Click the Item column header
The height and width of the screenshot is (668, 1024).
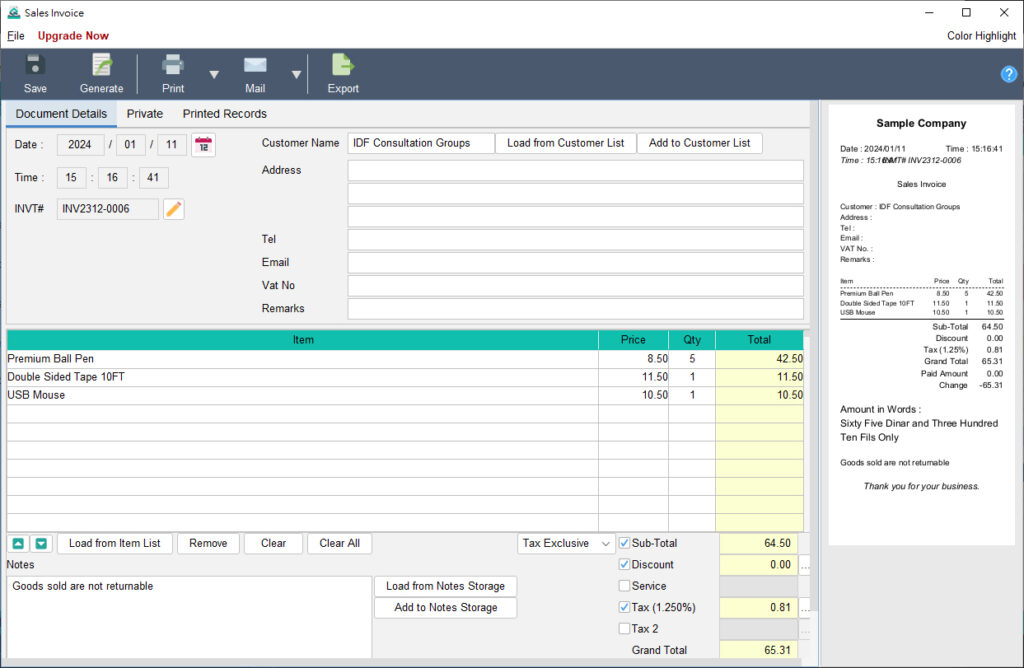pos(302,340)
